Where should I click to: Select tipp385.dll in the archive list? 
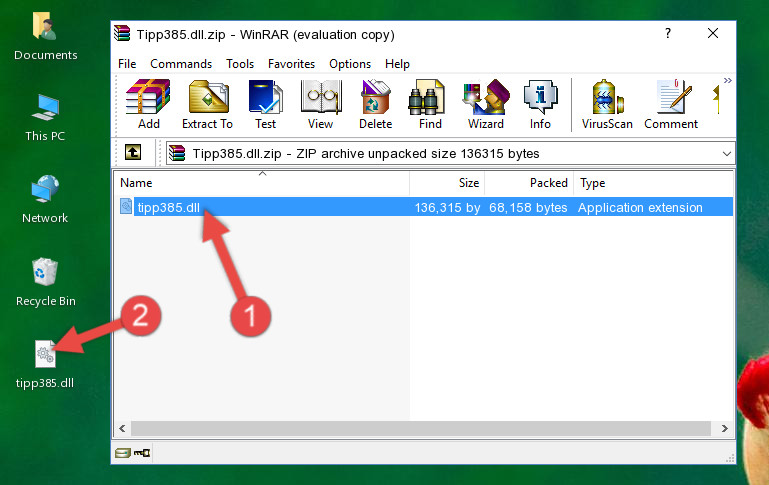pos(168,207)
